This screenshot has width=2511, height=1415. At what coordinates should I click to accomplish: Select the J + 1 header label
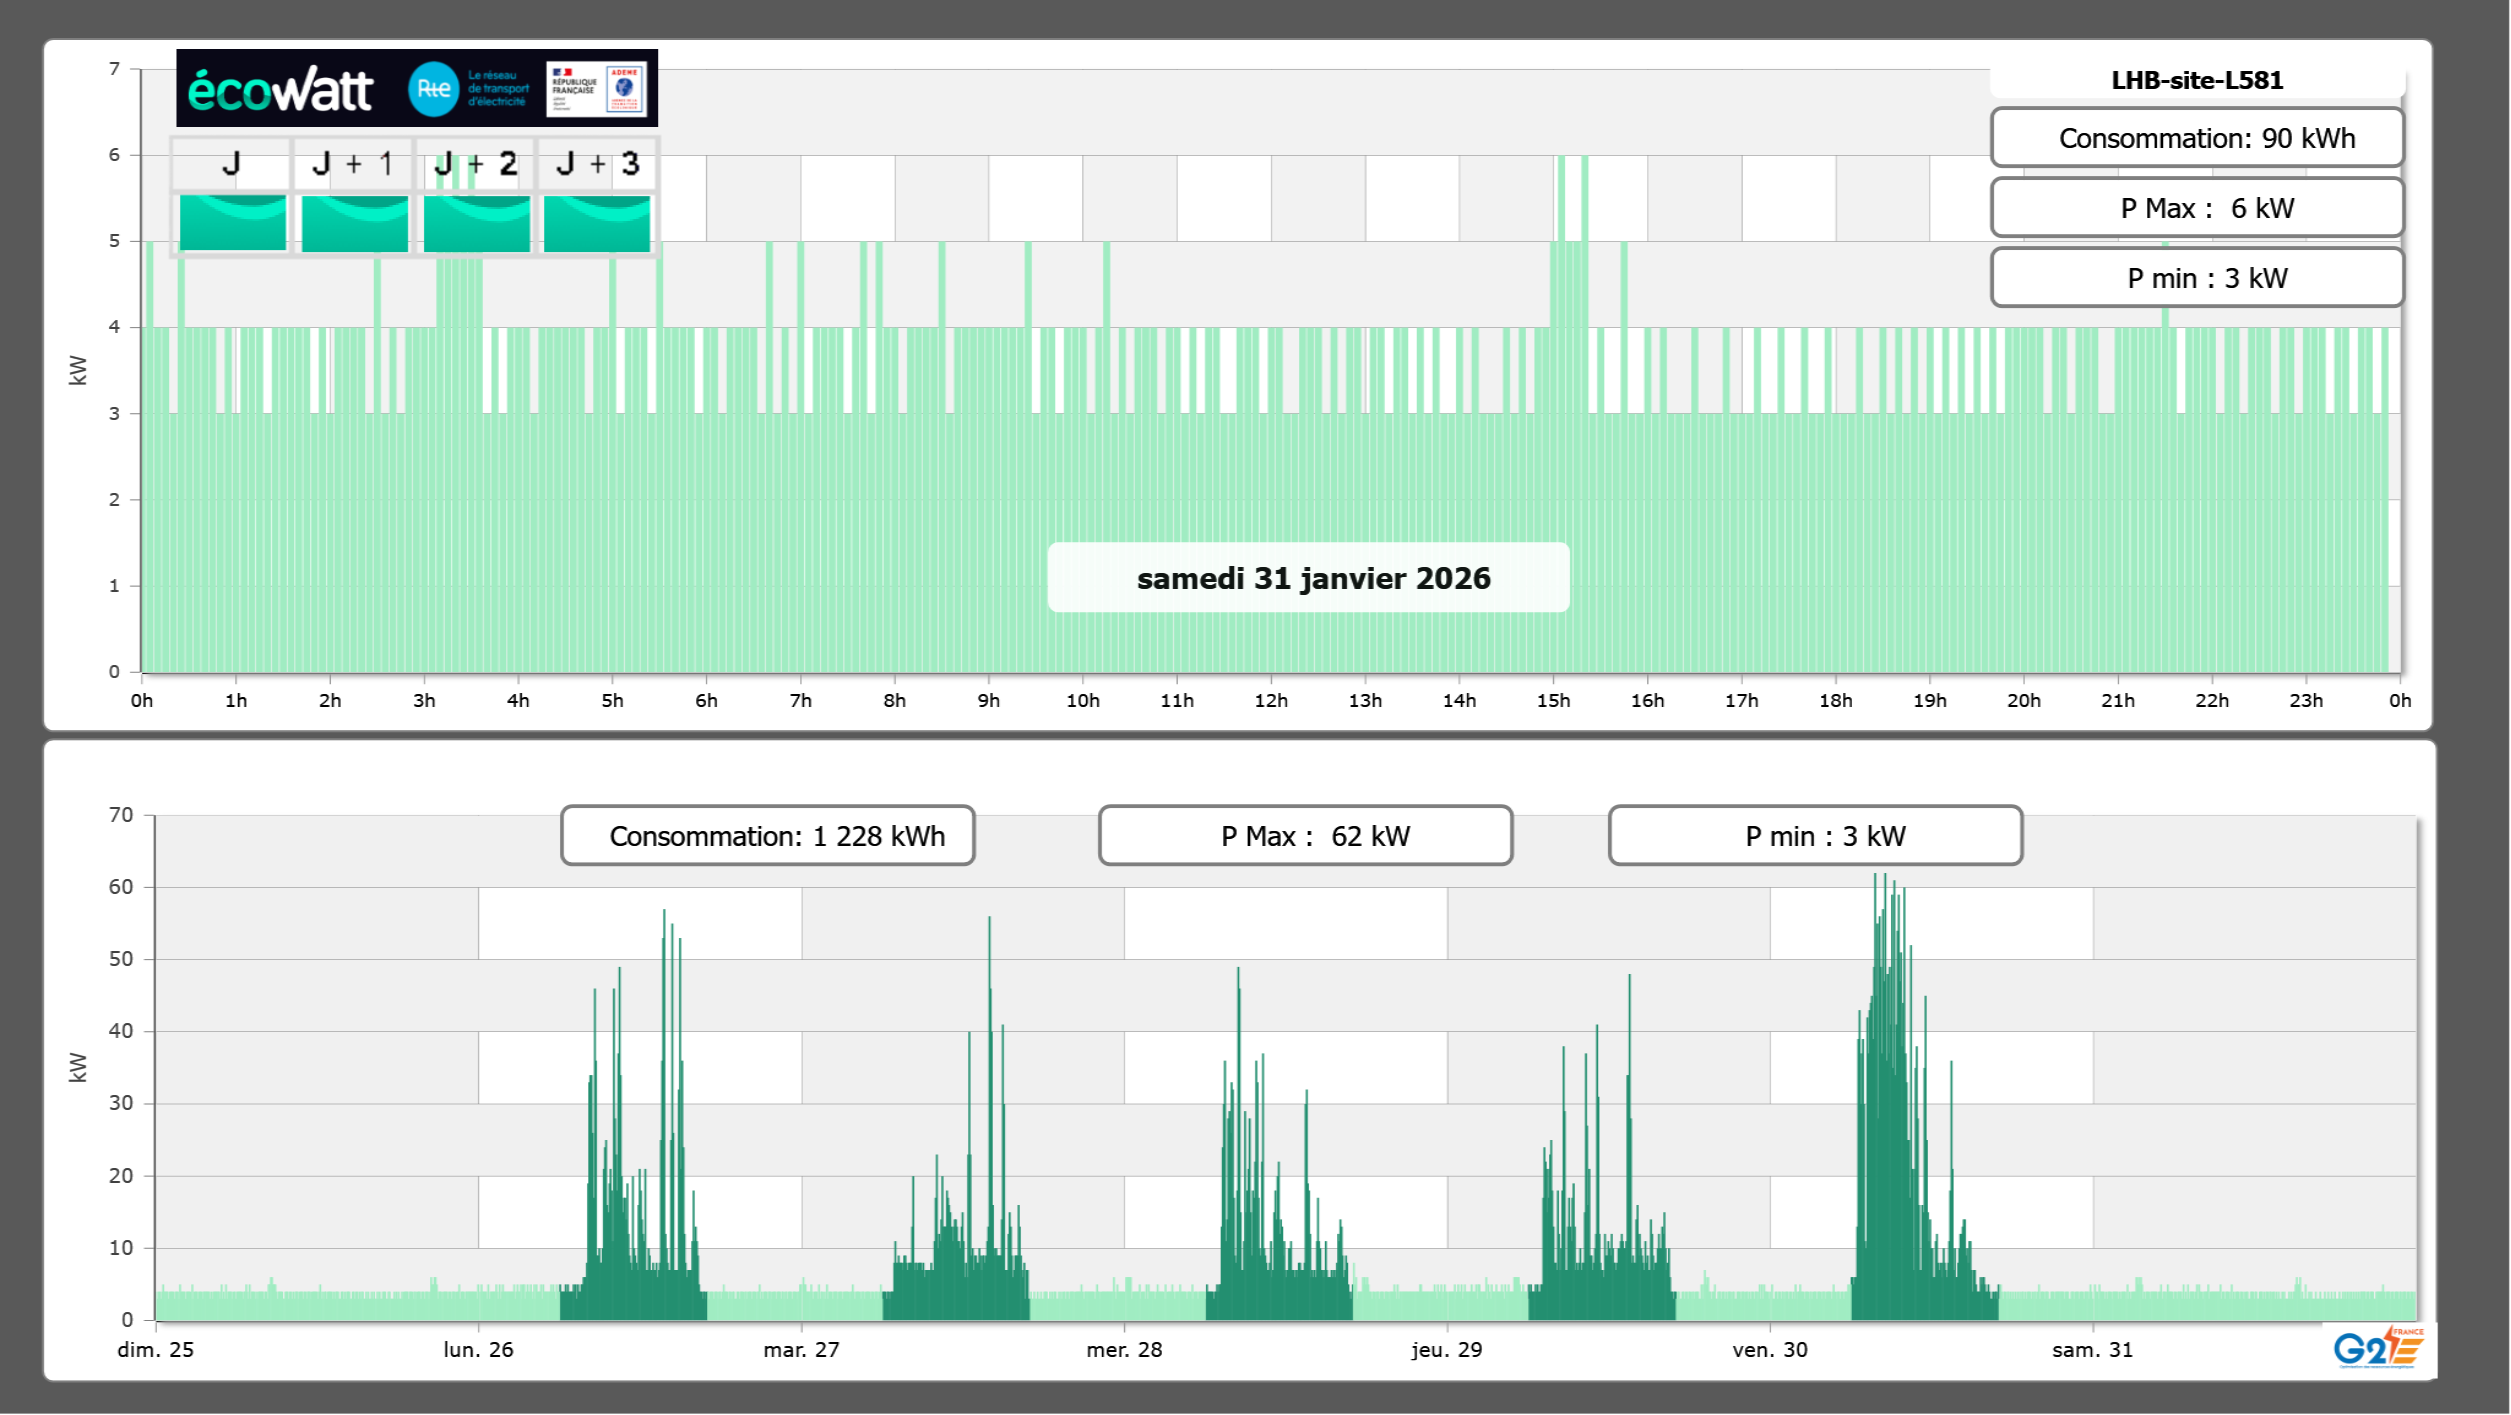[352, 164]
